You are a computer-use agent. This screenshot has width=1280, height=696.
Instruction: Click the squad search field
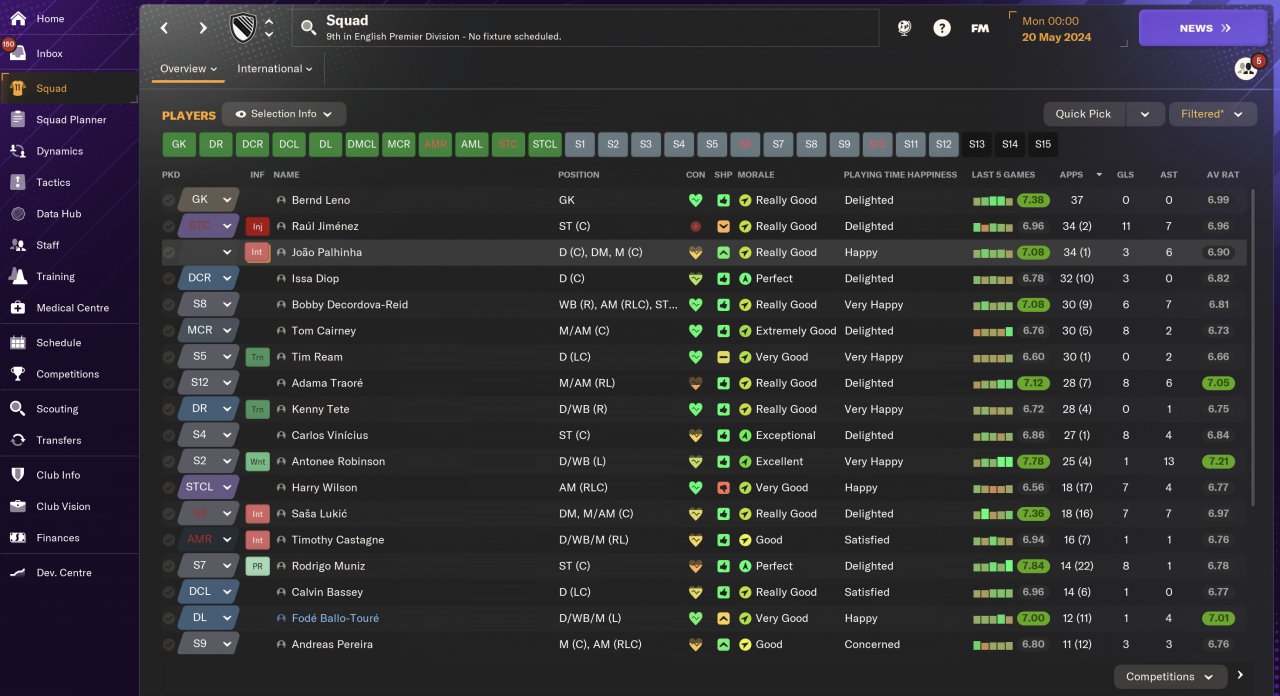586,28
